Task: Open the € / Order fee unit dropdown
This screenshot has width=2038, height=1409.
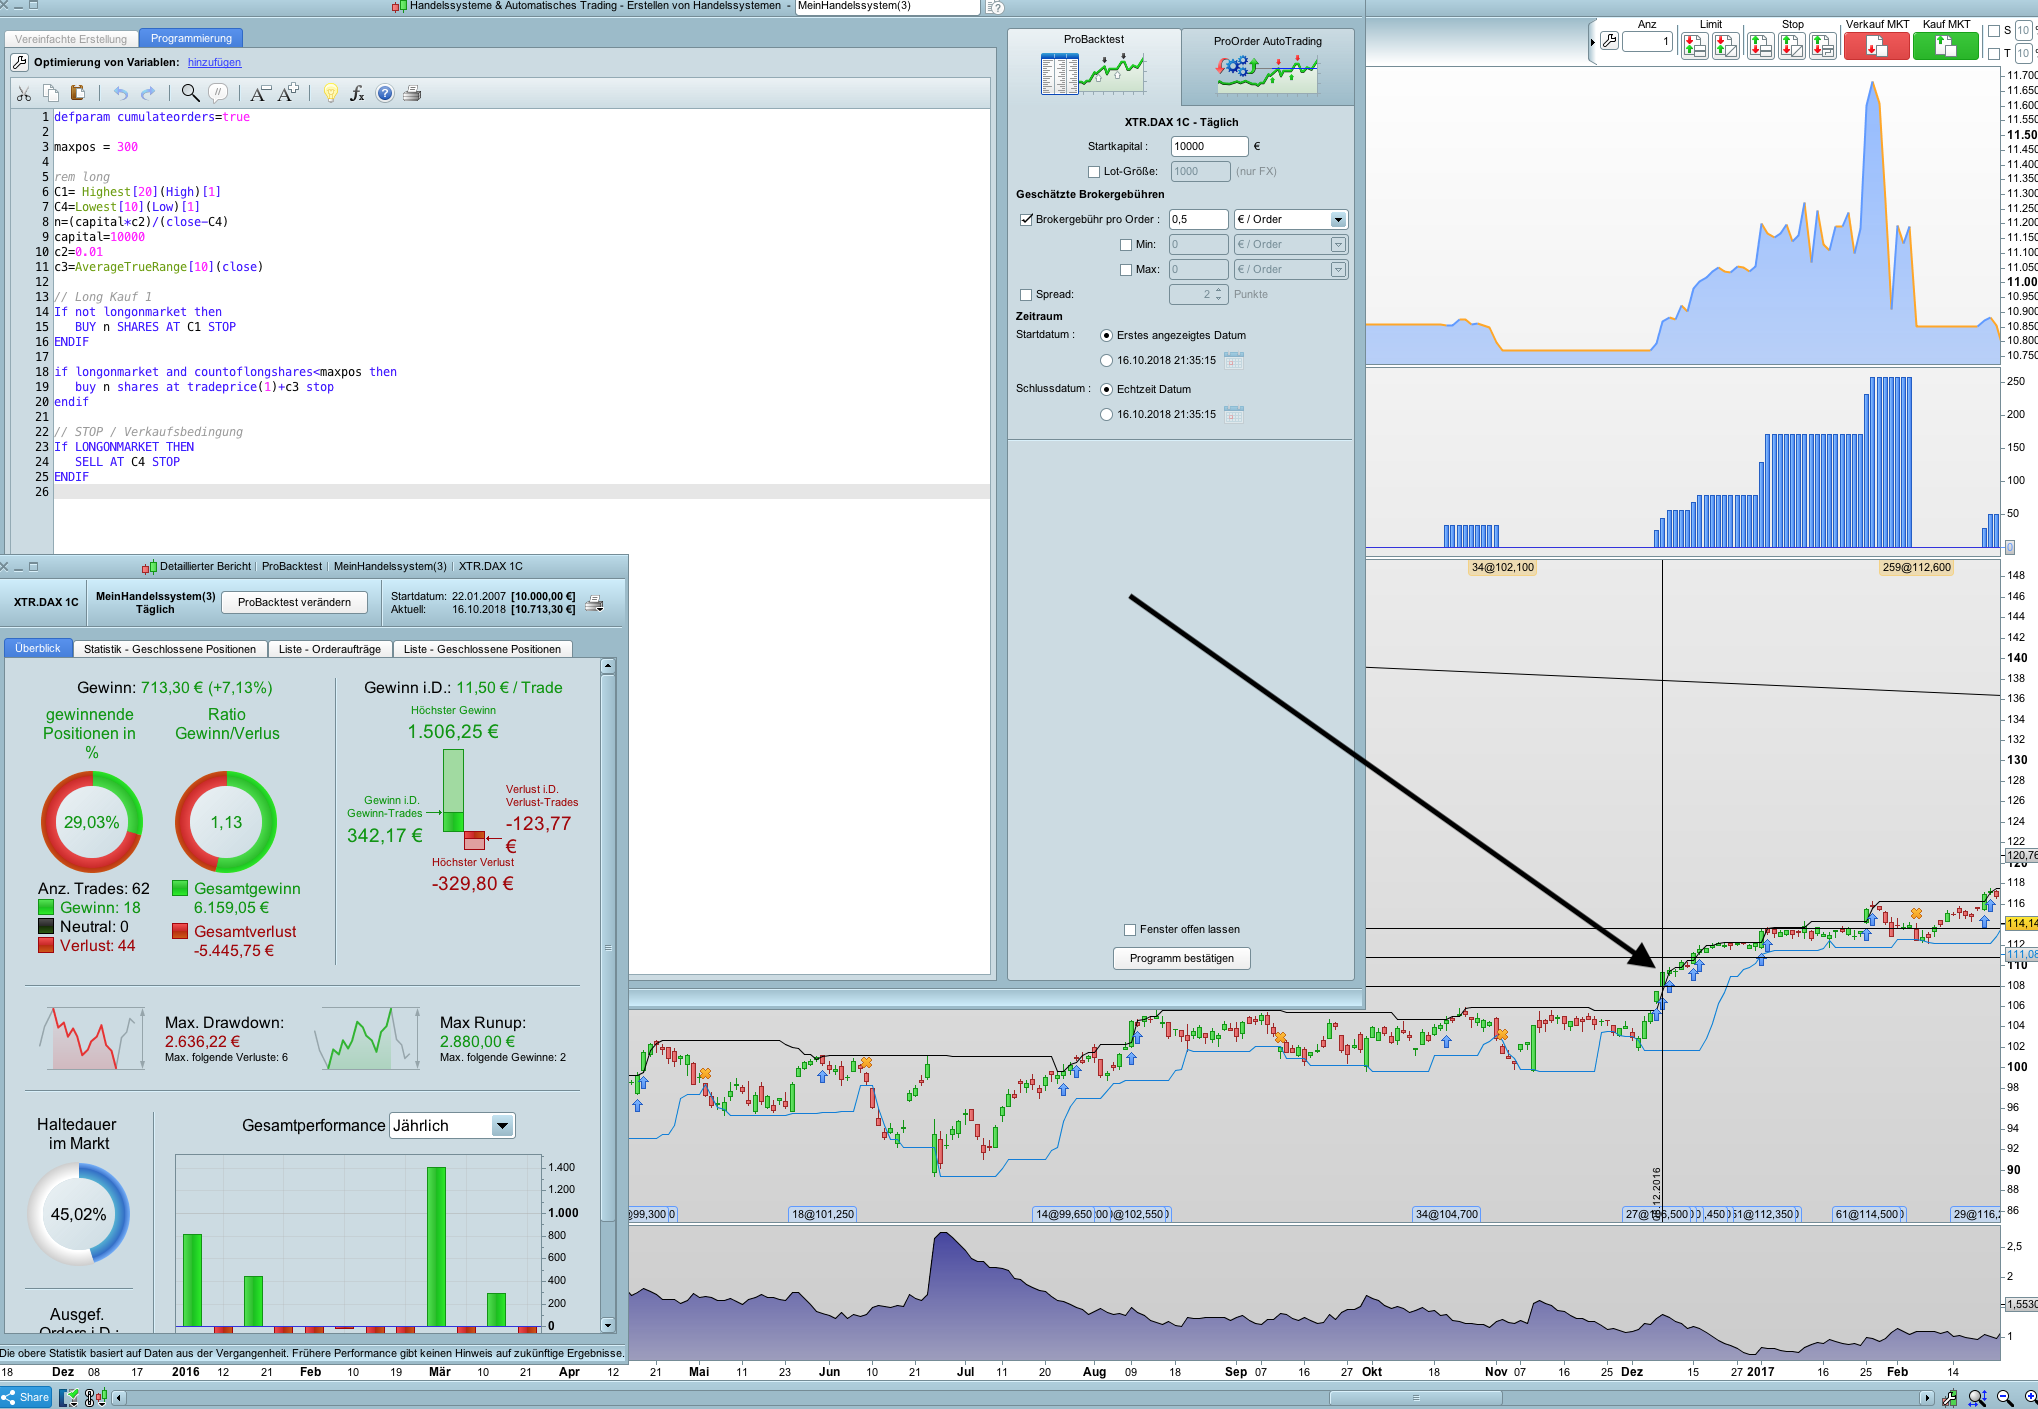Action: 1290,220
